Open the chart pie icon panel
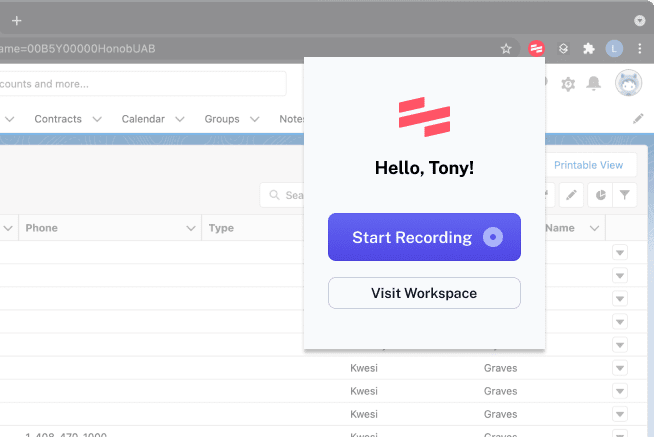 [598, 195]
